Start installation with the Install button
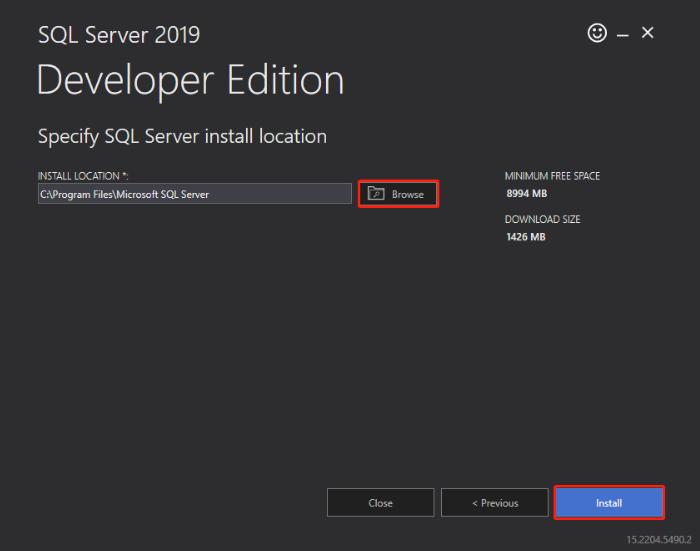 coord(609,503)
